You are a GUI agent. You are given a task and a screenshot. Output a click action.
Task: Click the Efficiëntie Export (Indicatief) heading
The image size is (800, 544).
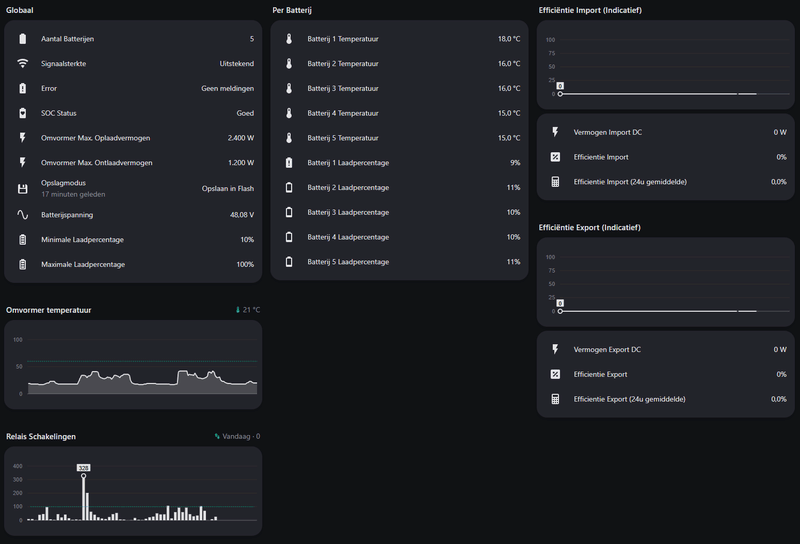pyautogui.click(x=589, y=228)
